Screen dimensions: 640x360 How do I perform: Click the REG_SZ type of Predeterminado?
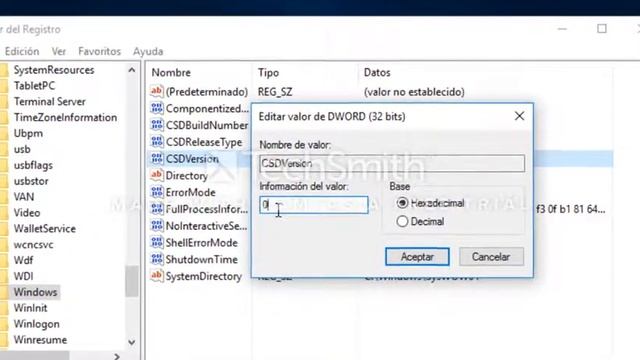tap(275, 92)
